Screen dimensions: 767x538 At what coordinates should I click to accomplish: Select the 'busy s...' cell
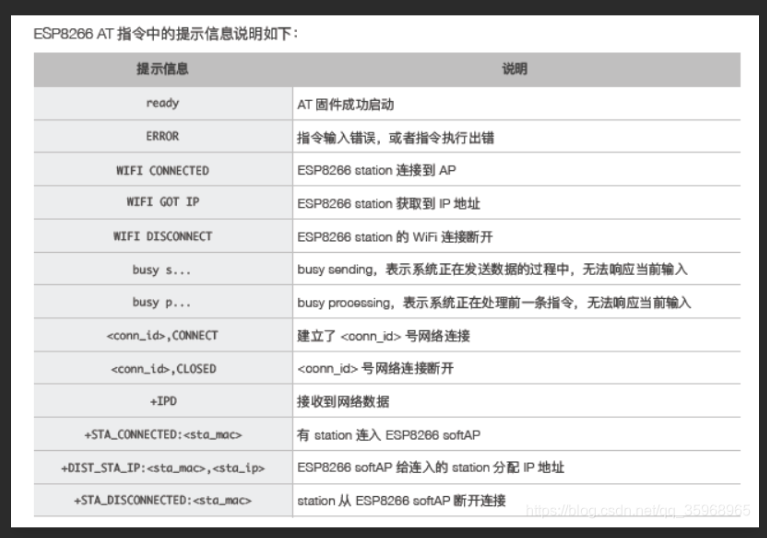pos(161,269)
